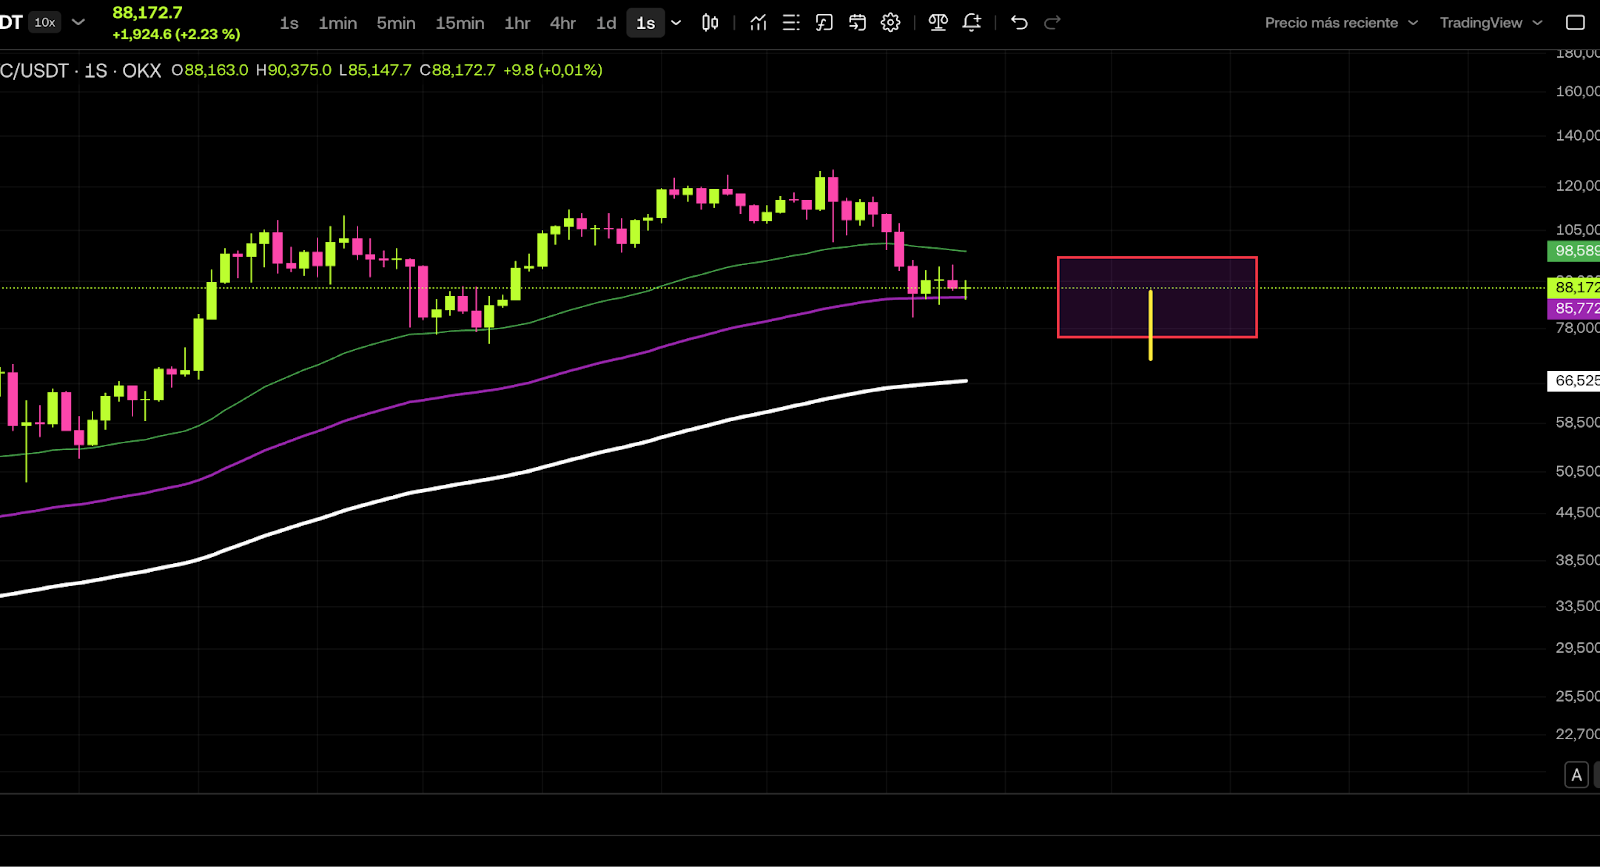Redo the last chart action
Viewport: 1600px width, 867px height.
(1052, 22)
